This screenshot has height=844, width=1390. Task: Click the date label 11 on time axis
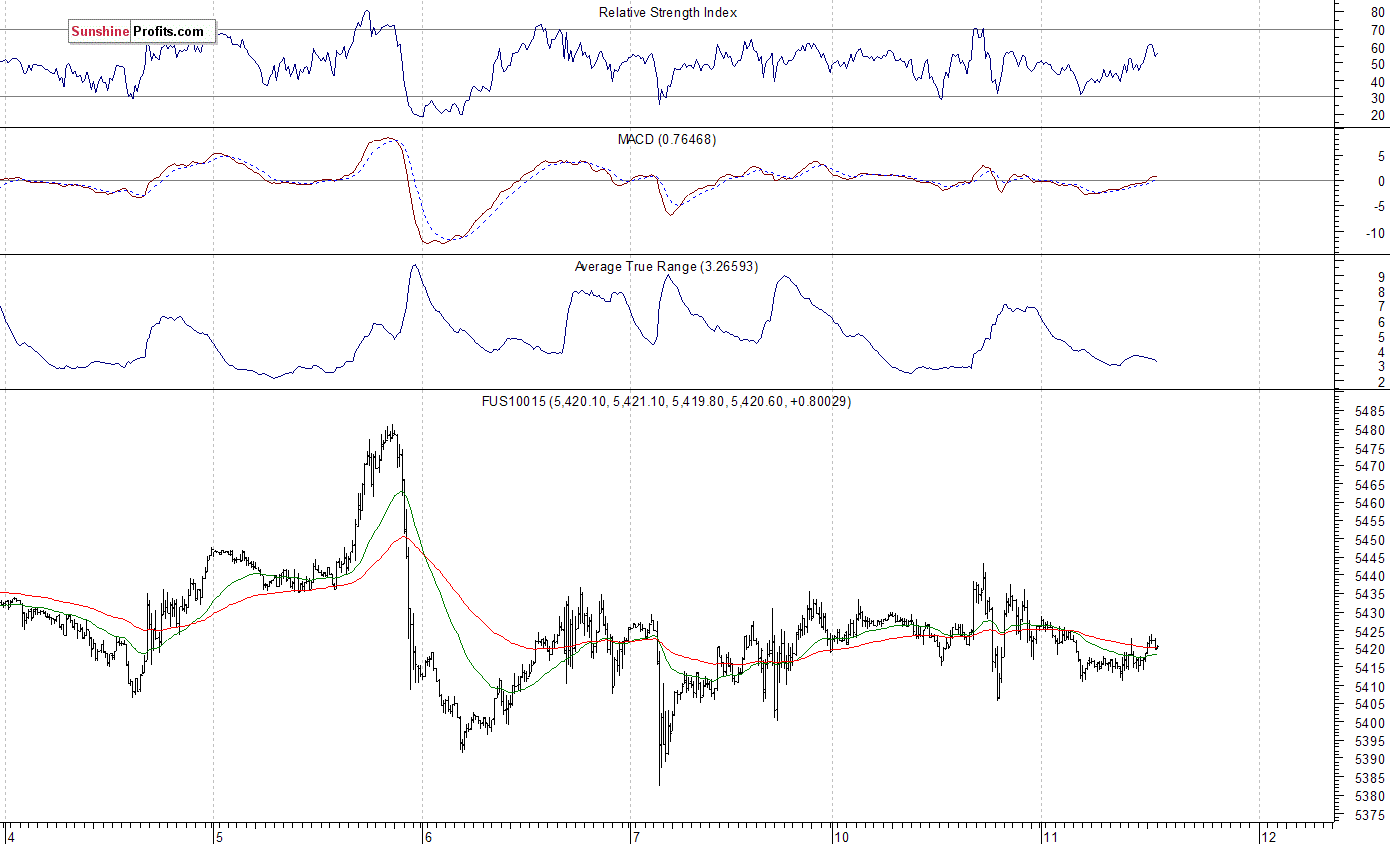[1050, 836]
